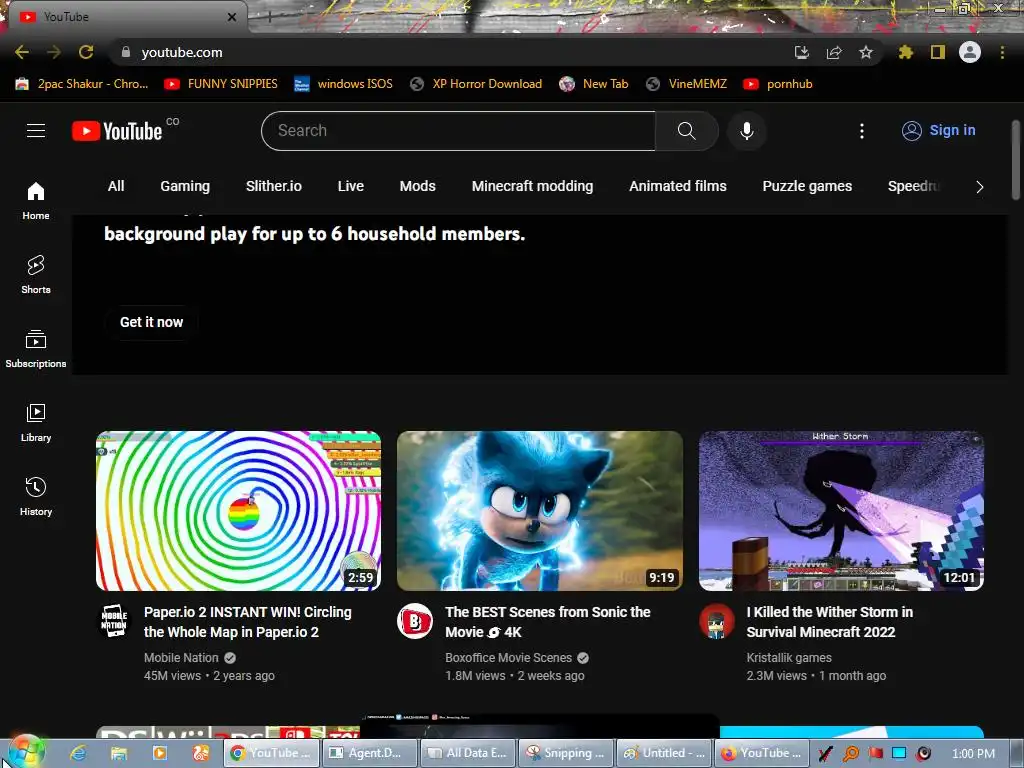Screen dimensions: 1024x768
Task: Click The BEST Scenes from Sonic title
Action: (548, 622)
